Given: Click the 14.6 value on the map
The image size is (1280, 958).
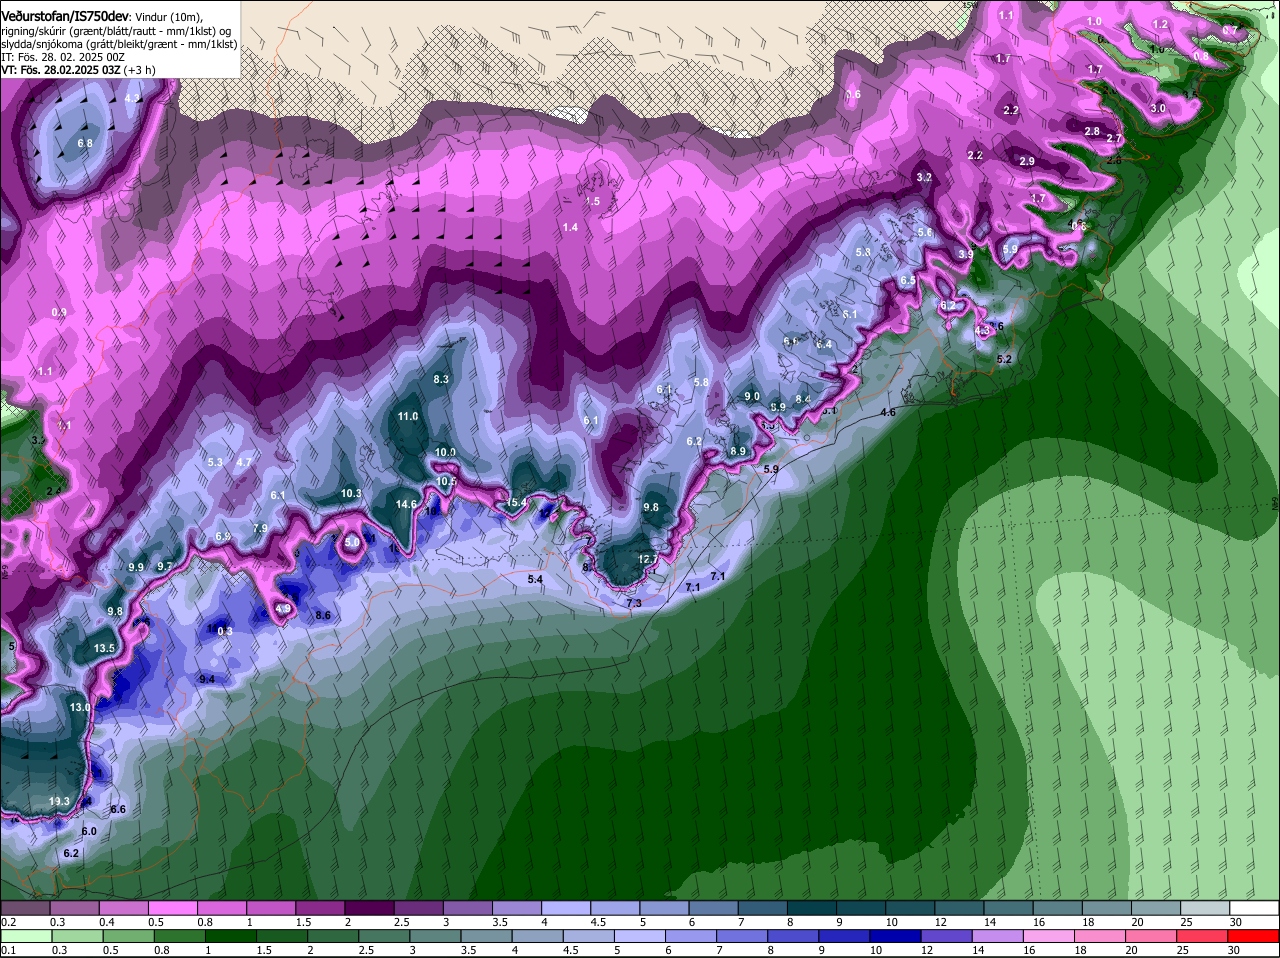Looking at the screenshot, I should pos(406,504).
